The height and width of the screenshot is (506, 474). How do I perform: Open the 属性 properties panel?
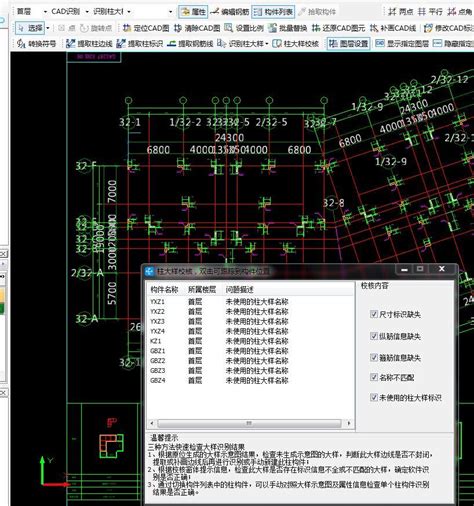click(193, 12)
